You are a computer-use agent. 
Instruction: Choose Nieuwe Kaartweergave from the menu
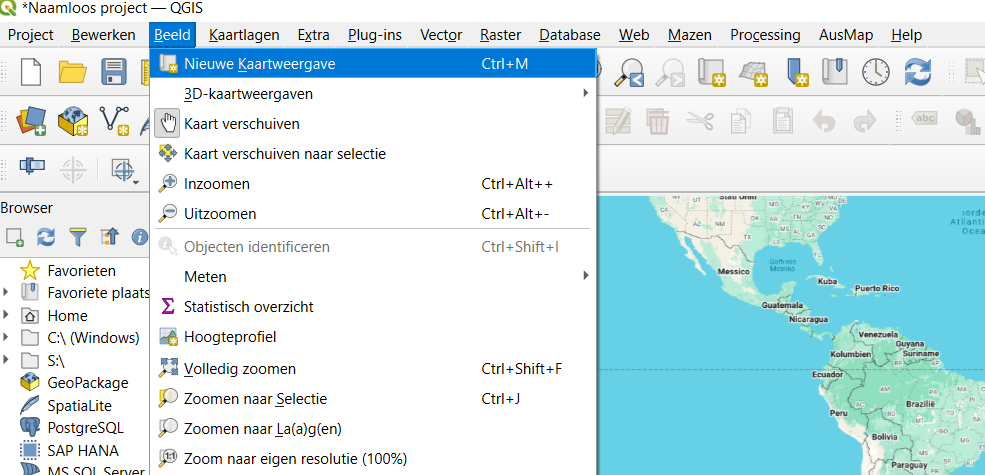259,64
